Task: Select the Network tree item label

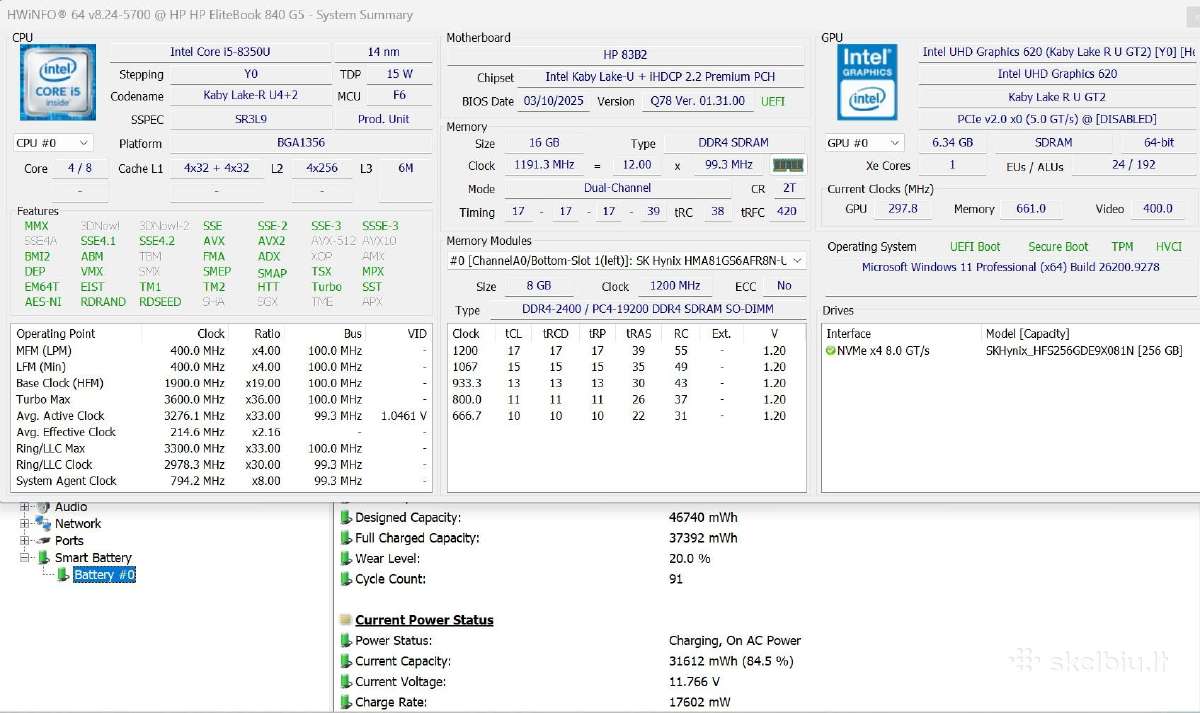Action: tap(78, 523)
